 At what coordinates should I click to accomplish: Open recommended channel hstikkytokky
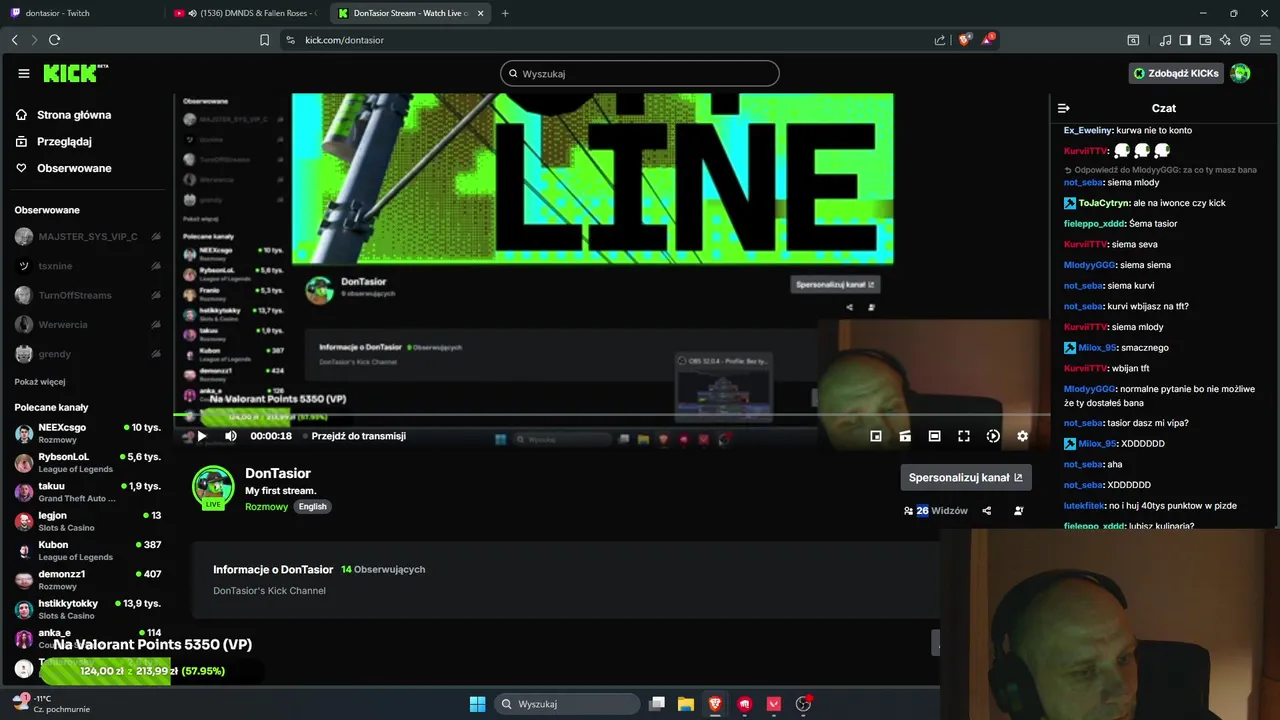[x=88, y=609]
